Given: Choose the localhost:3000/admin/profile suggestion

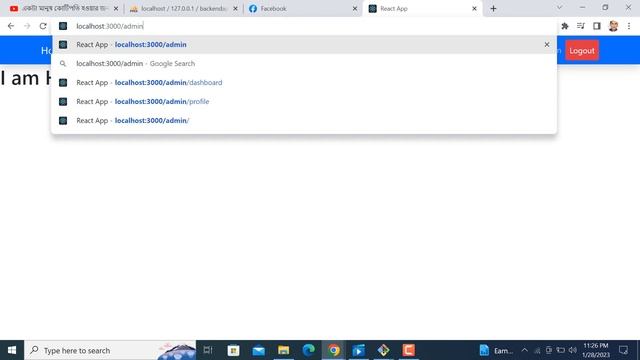Looking at the screenshot, I should tap(304, 102).
